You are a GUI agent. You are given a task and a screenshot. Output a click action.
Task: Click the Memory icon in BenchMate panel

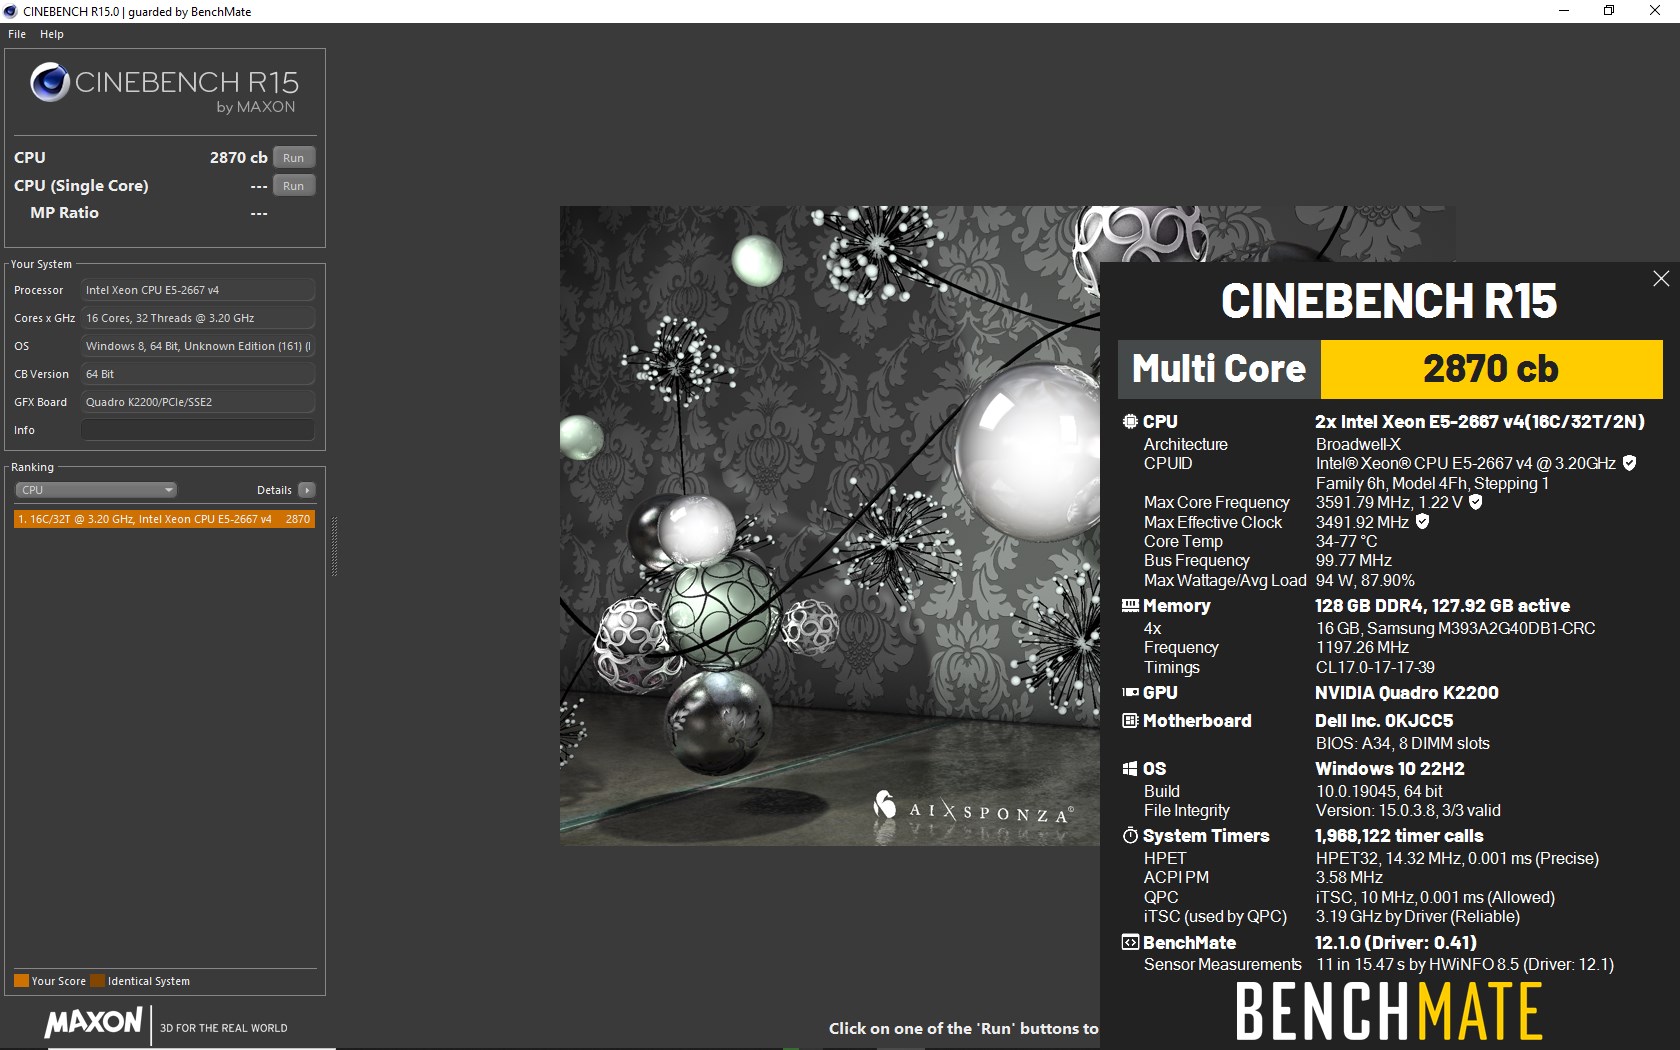[1130, 606]
